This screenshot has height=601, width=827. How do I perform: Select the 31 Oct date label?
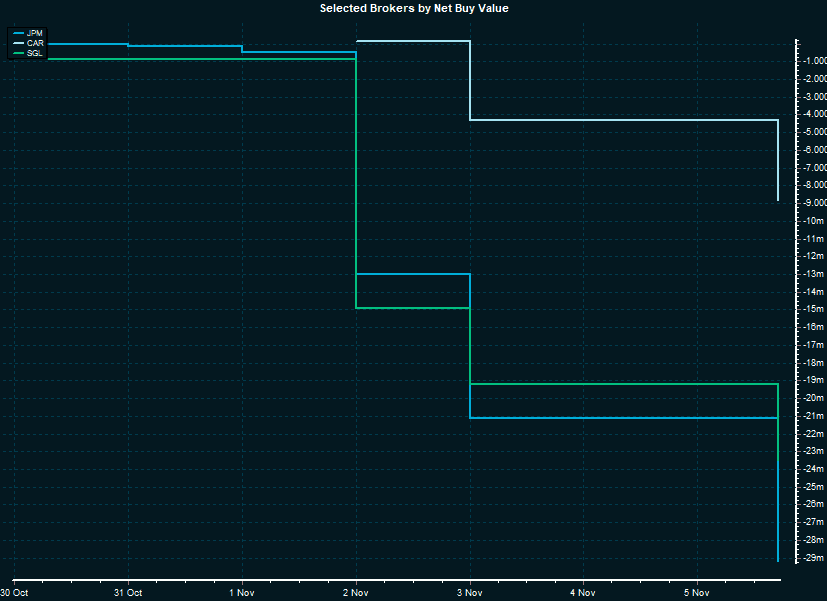click(128, 592)
